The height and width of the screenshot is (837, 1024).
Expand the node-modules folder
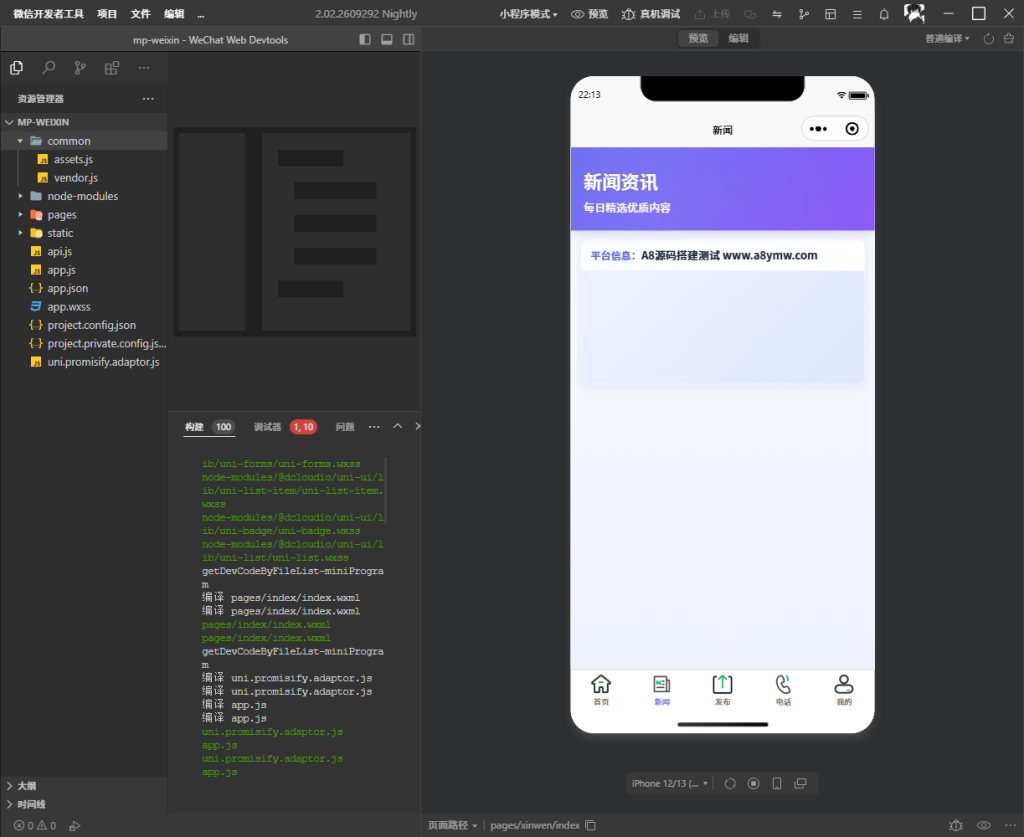(x=20, y=196)
